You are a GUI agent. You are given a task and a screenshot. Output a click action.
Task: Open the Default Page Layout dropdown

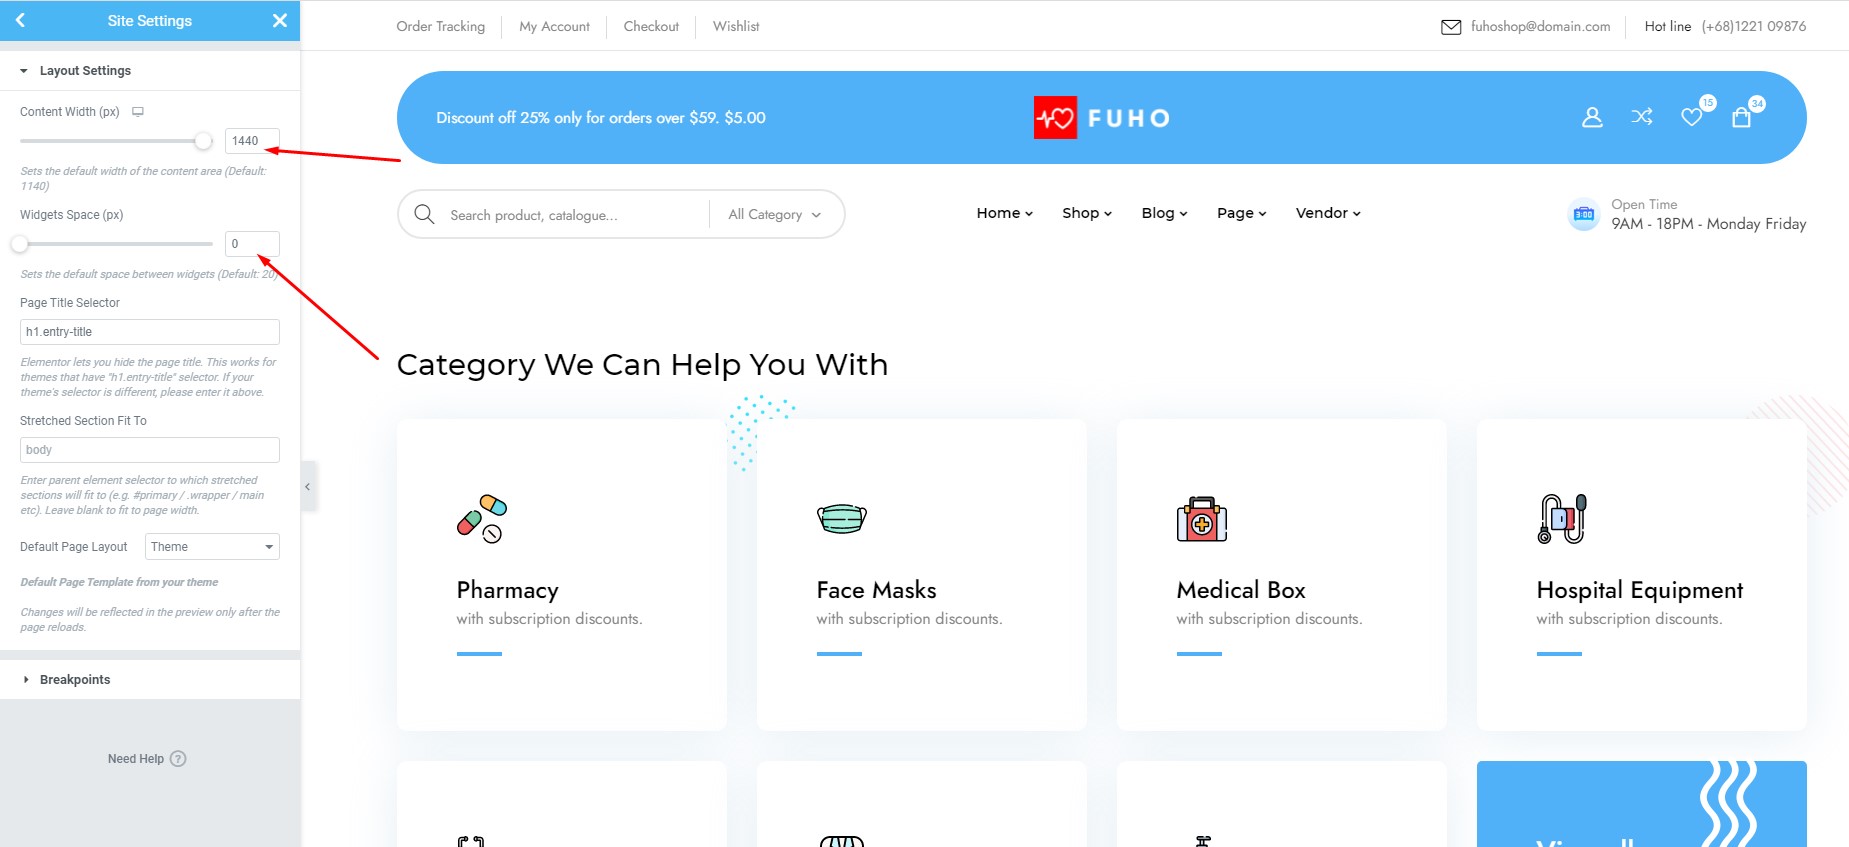[212, 547]
